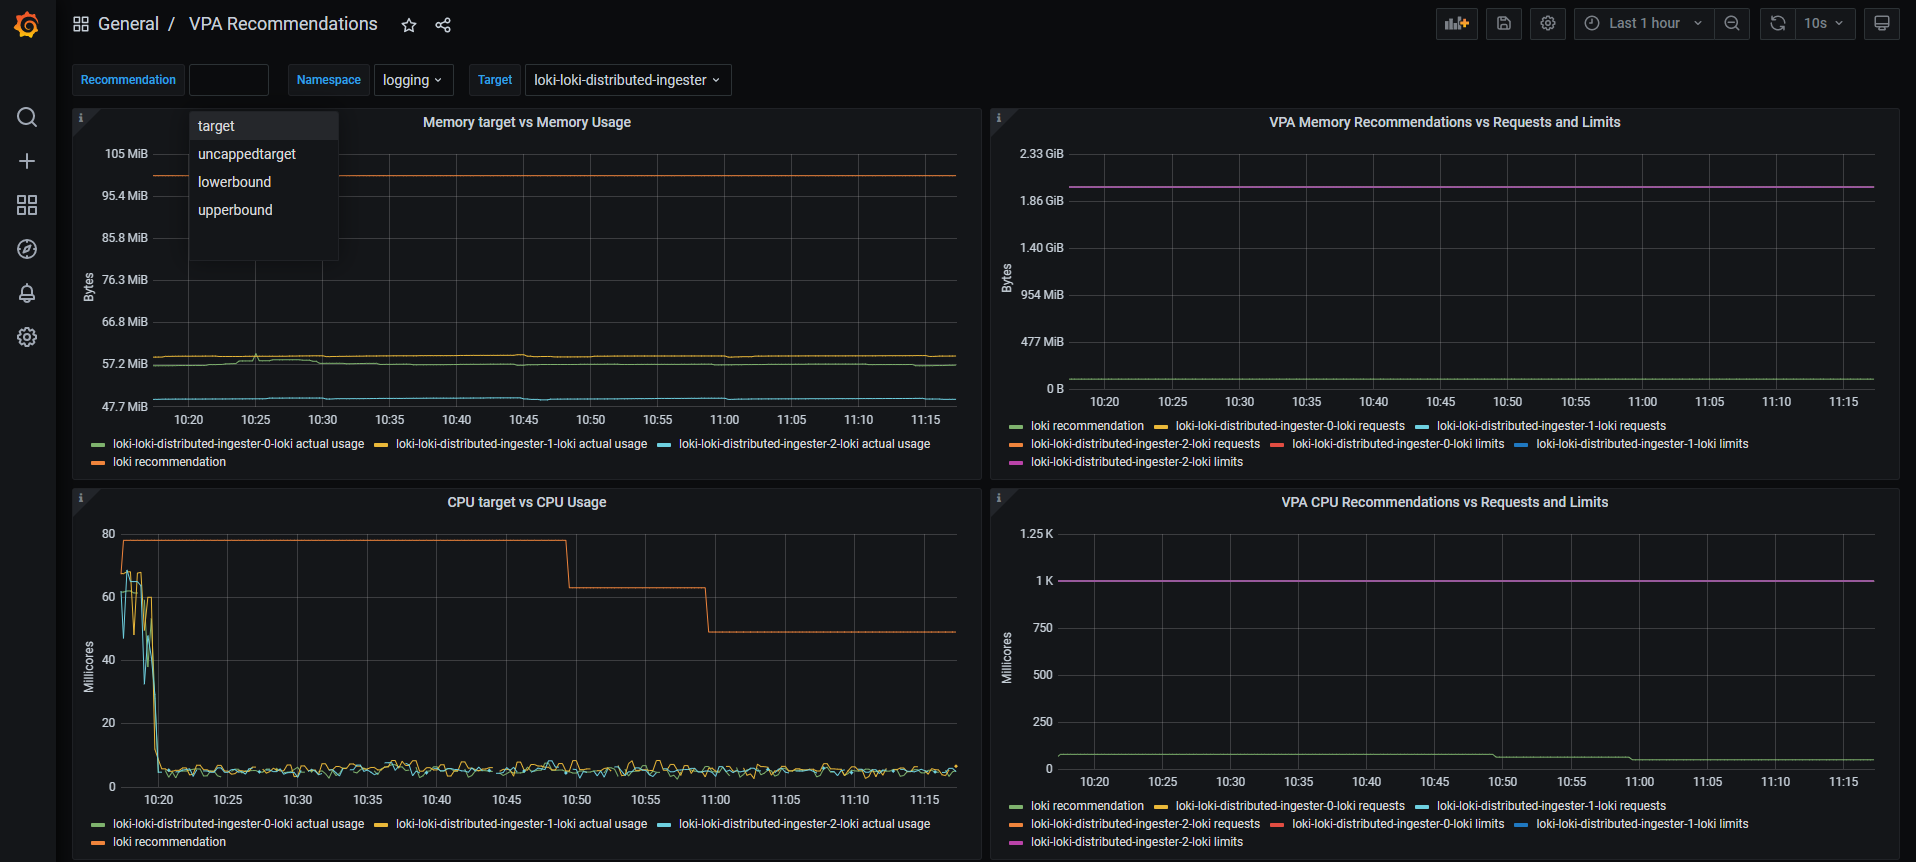Click the Create plus icon in sidebar
The height and width of the screenshot is (862, 1916).
27,161
